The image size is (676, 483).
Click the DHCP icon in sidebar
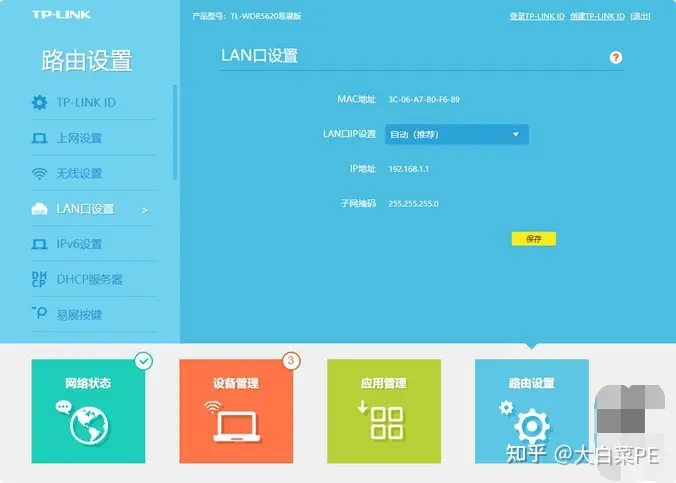point(39,279)
